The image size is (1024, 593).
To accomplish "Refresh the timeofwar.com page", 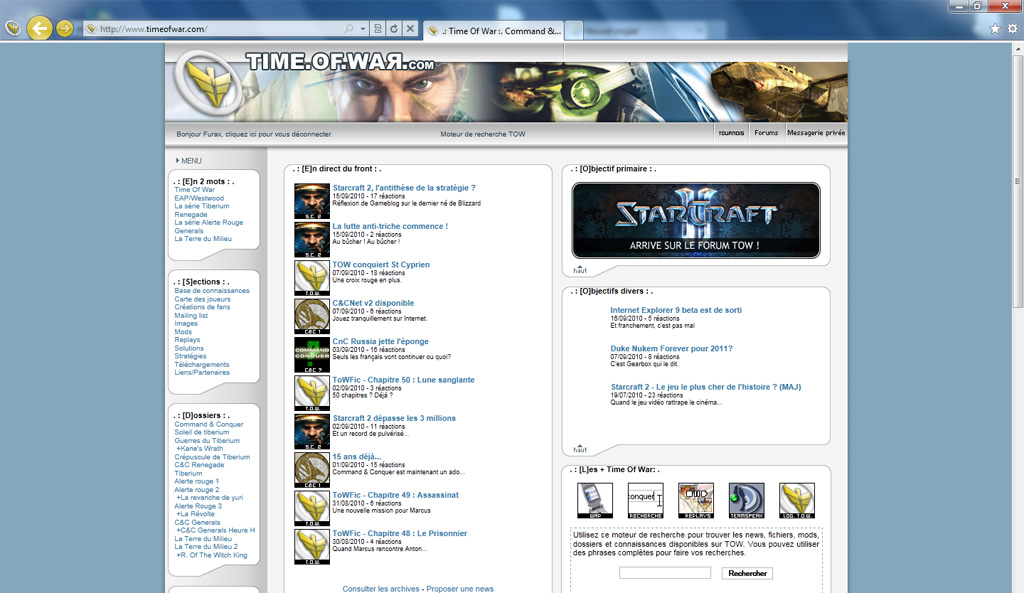I will click(x=394, y=29).
